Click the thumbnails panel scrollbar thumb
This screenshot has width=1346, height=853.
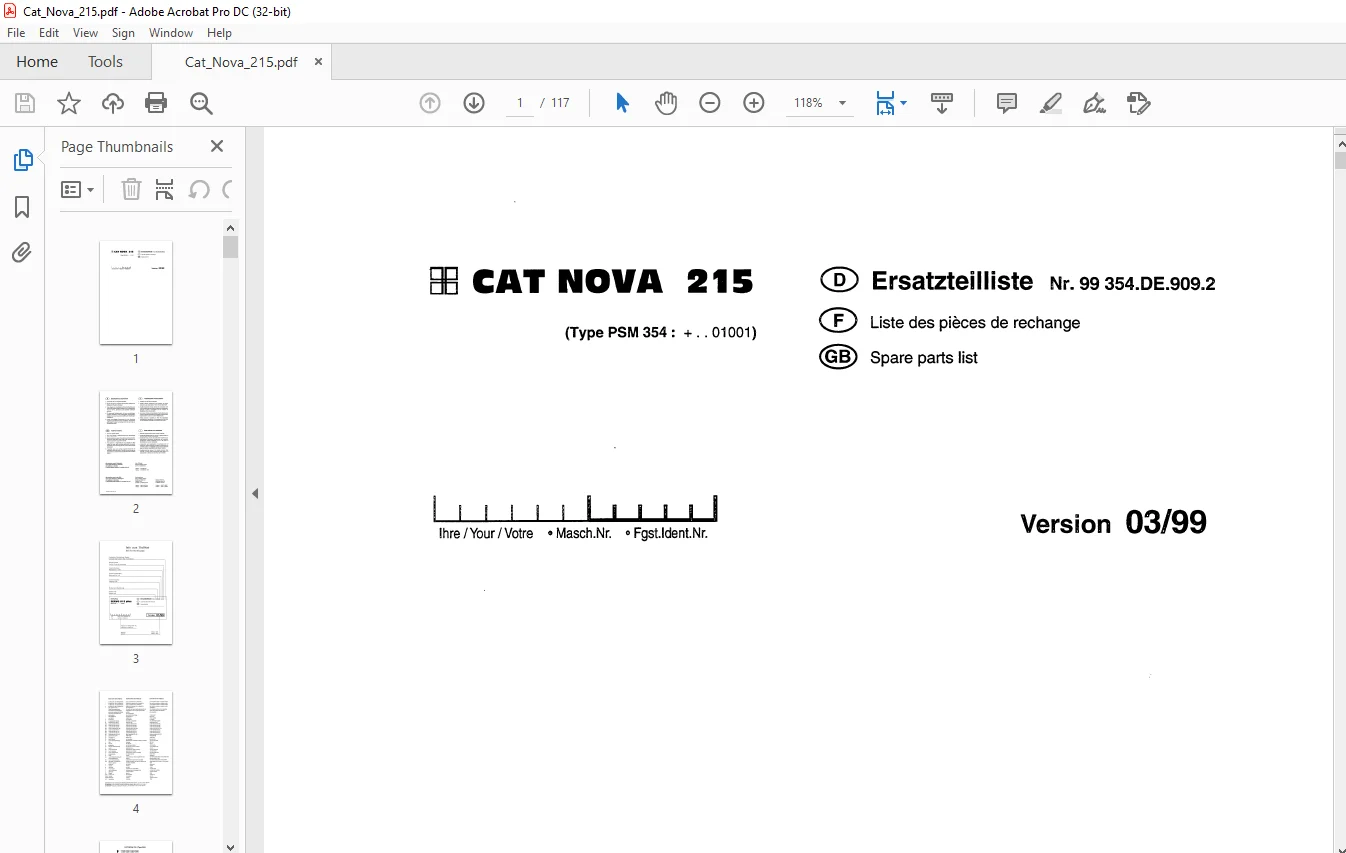[231, 246]
